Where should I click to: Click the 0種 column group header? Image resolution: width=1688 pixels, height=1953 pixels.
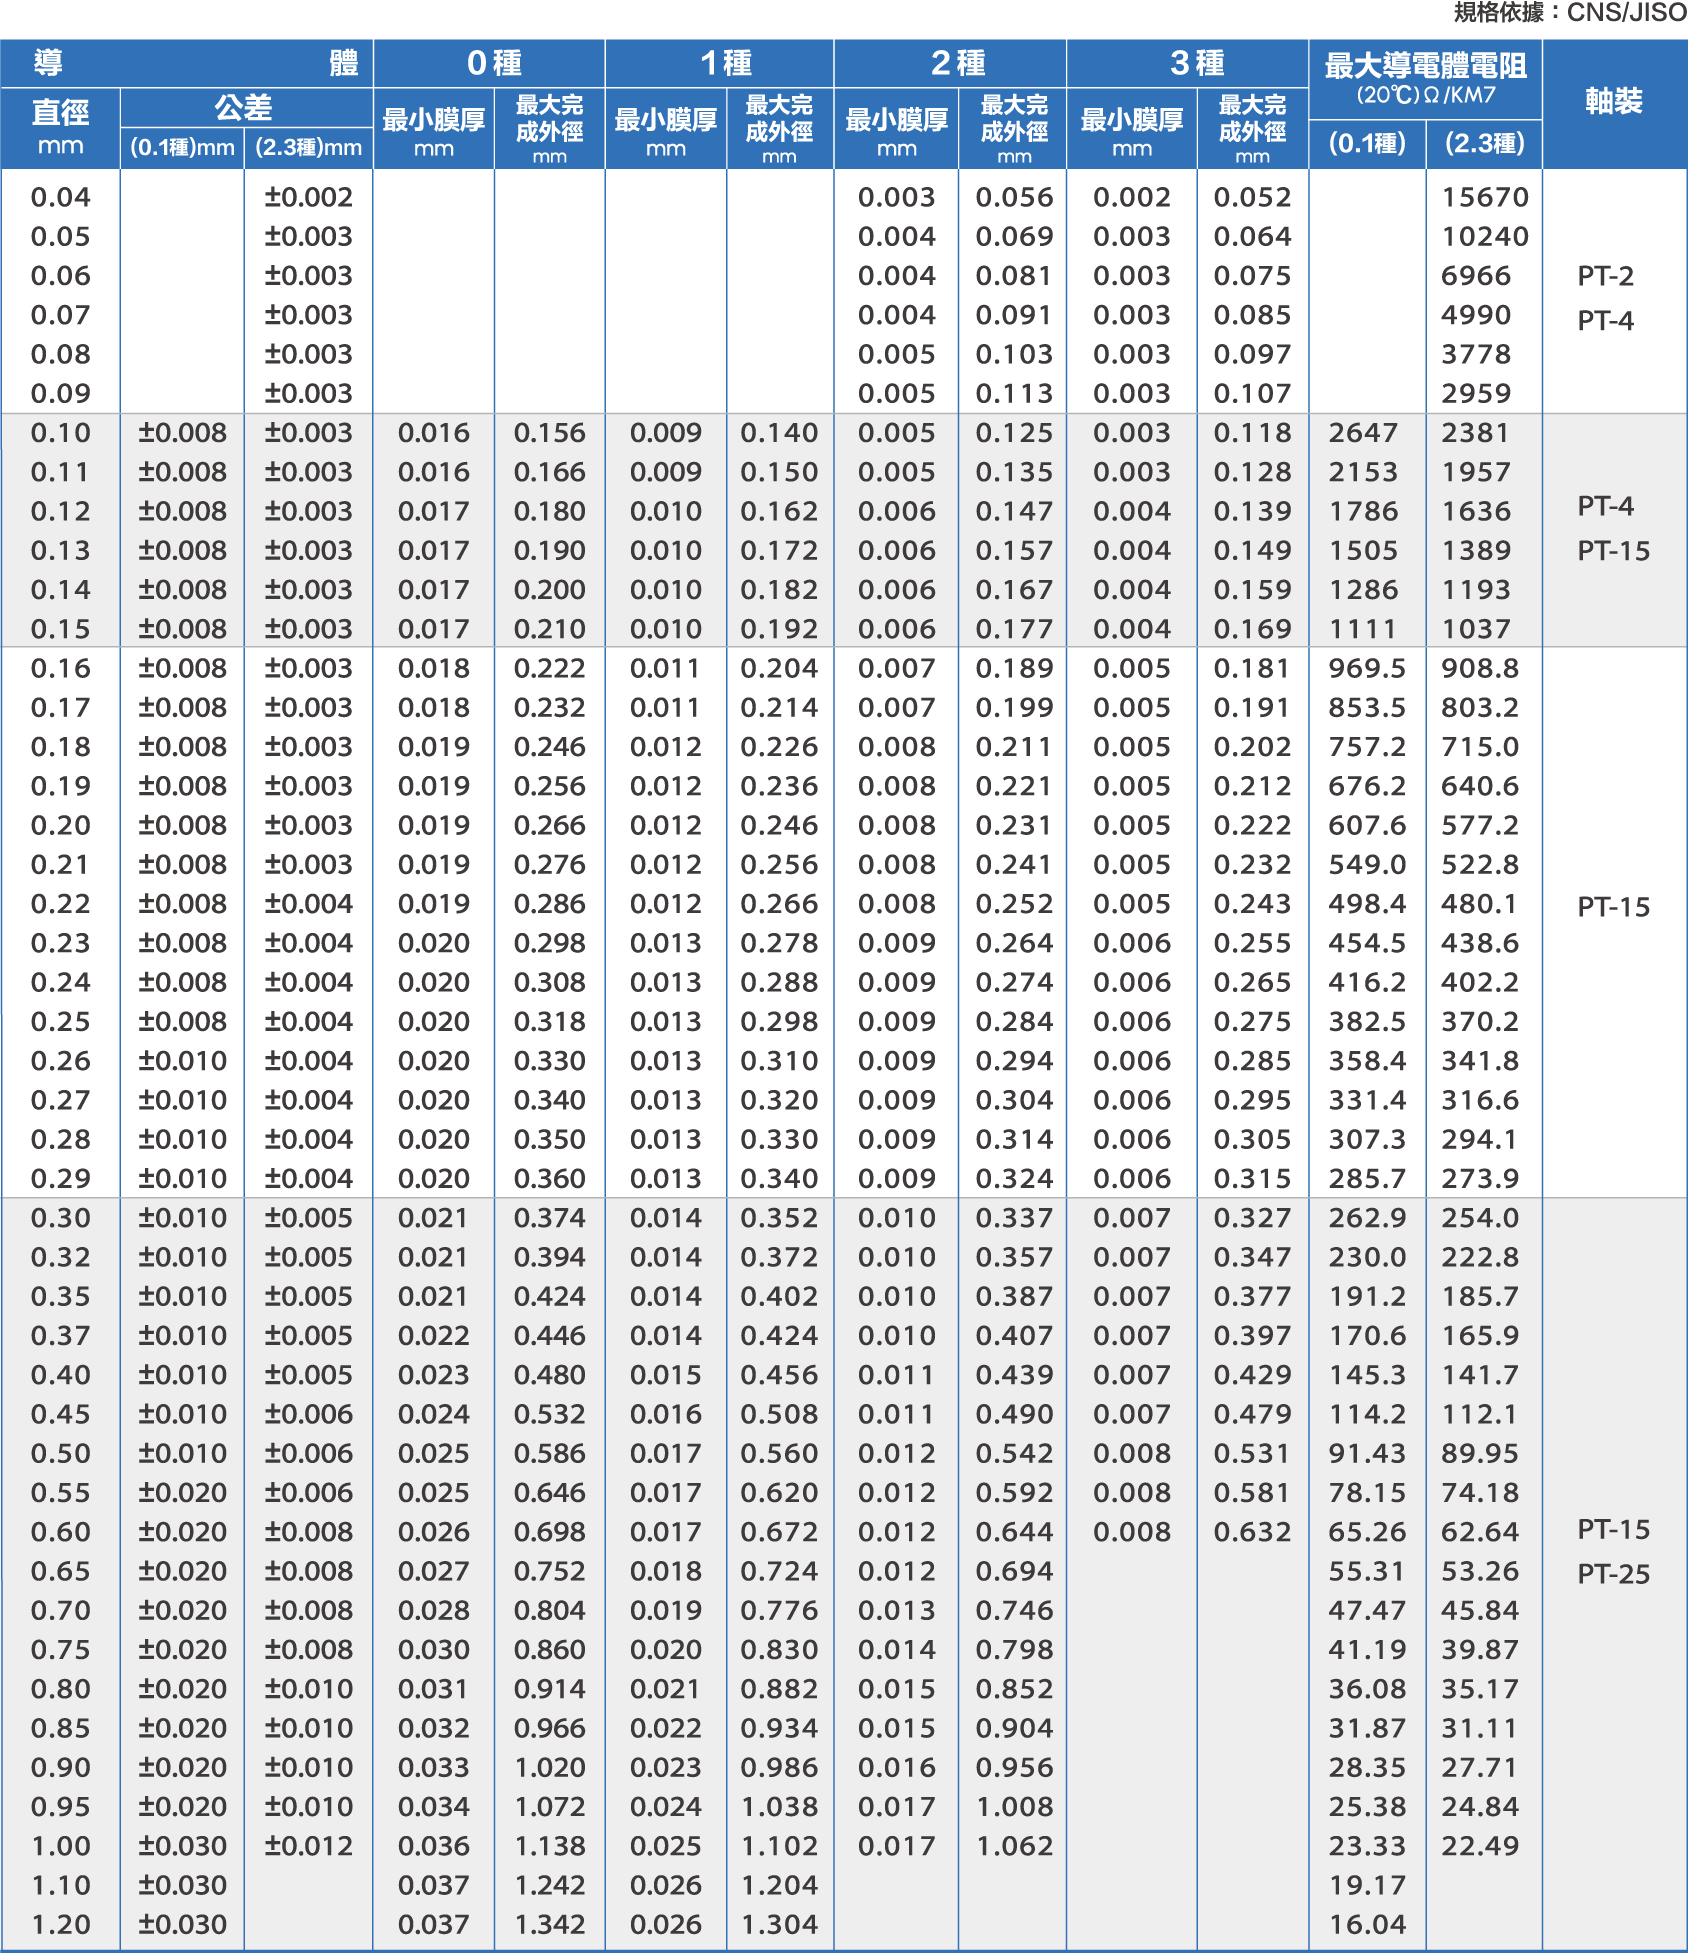493,64
